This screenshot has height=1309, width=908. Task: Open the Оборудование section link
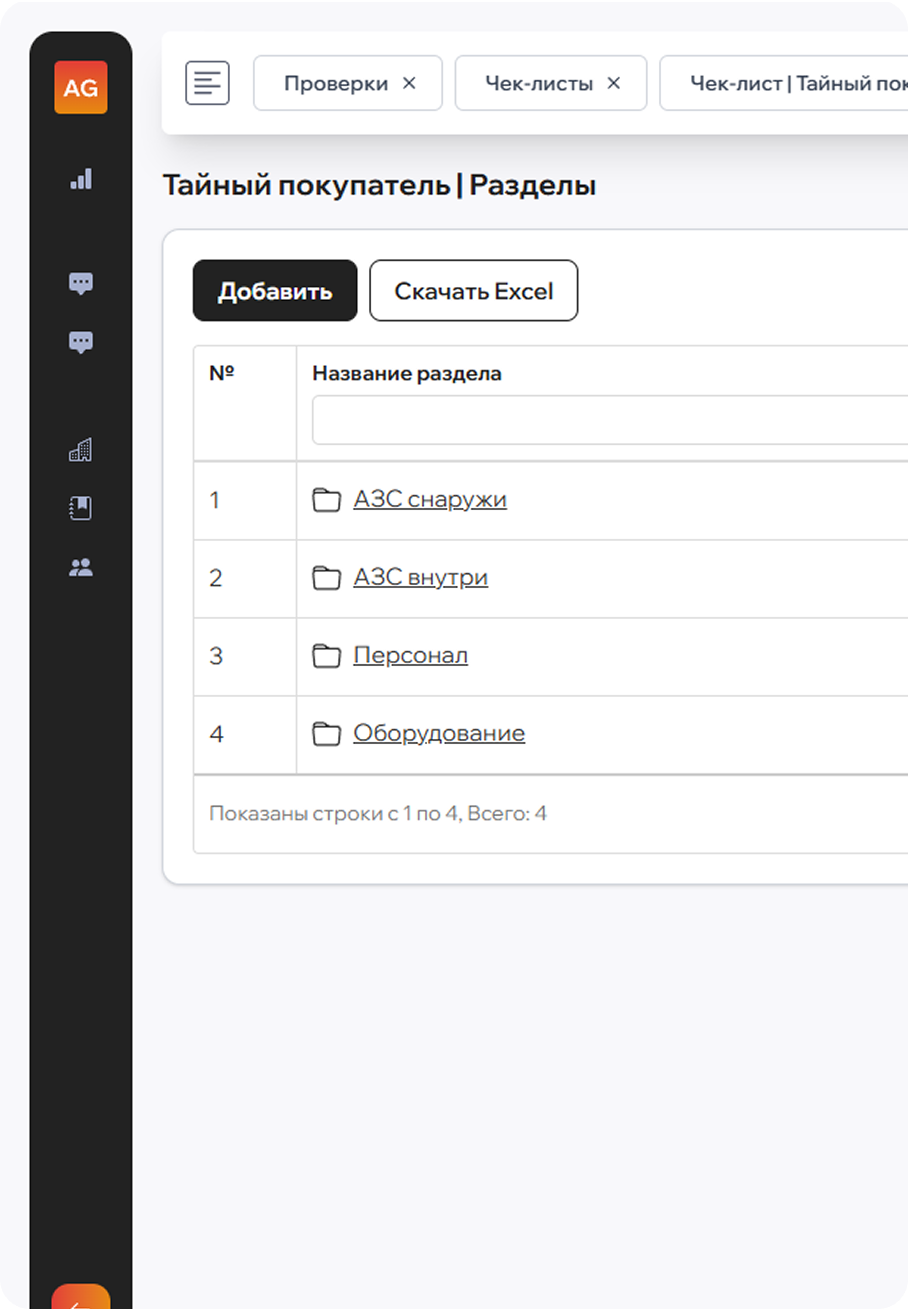tap(439, 734)
